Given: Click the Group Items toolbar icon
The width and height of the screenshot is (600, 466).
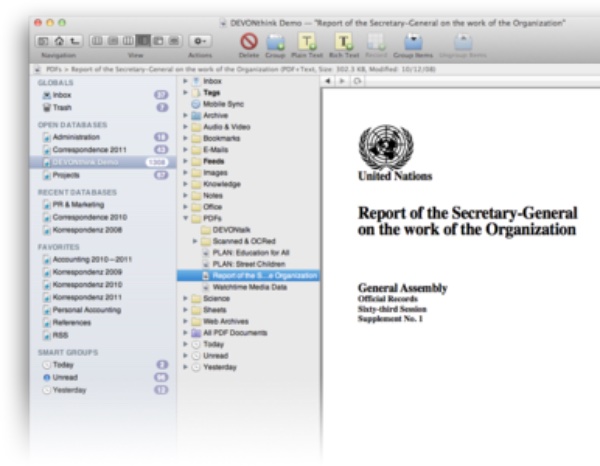Looking at the screenshot, I should (x=412, y=41).
